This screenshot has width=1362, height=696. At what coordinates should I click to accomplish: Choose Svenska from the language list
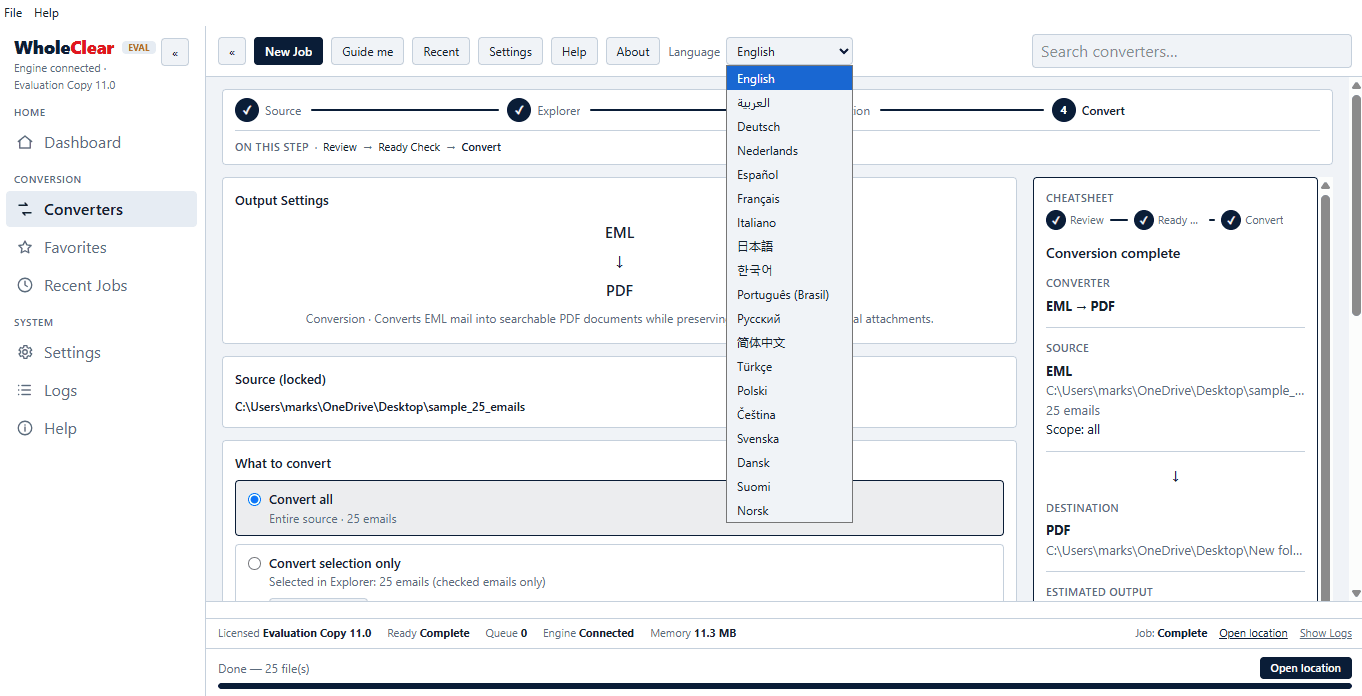pyautogui.click(x=789, y=439)
